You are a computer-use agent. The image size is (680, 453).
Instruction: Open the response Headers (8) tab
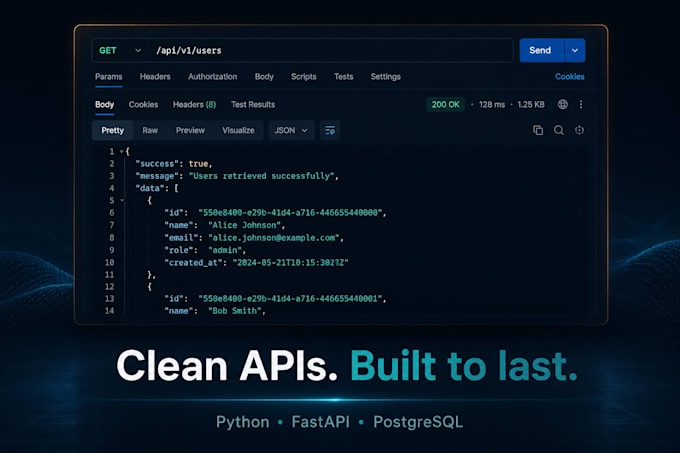[x=194, y=104]
